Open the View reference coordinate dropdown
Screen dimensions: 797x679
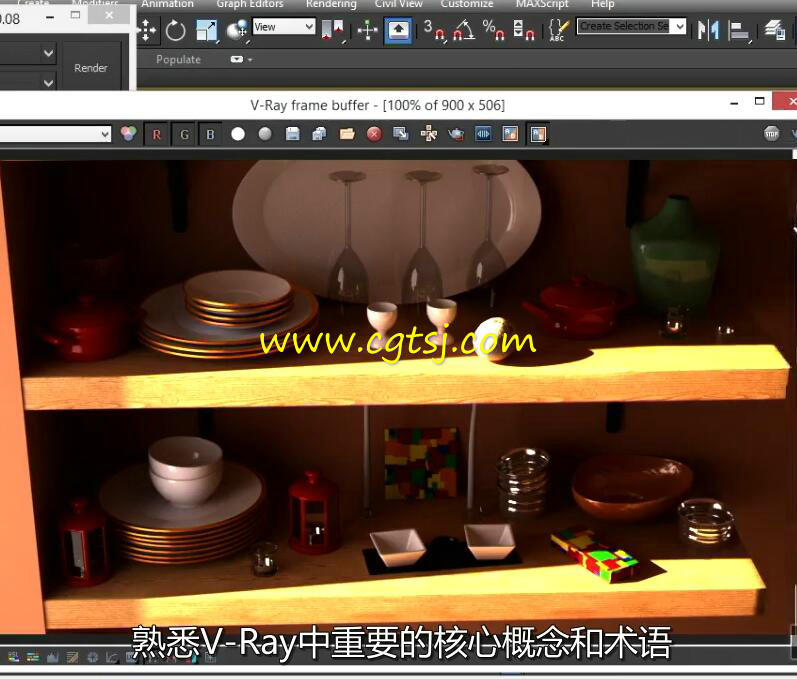284,26
